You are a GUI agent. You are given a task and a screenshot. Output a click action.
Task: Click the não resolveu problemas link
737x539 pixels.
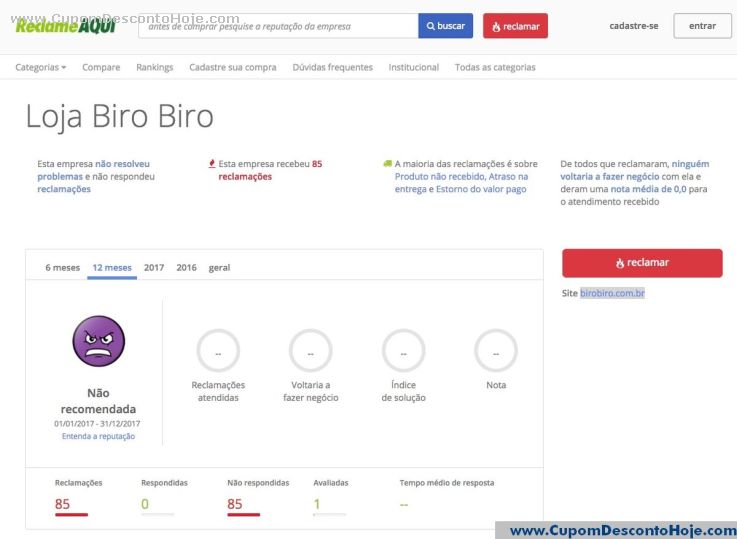pyautogui.click(x=94, y=170)
